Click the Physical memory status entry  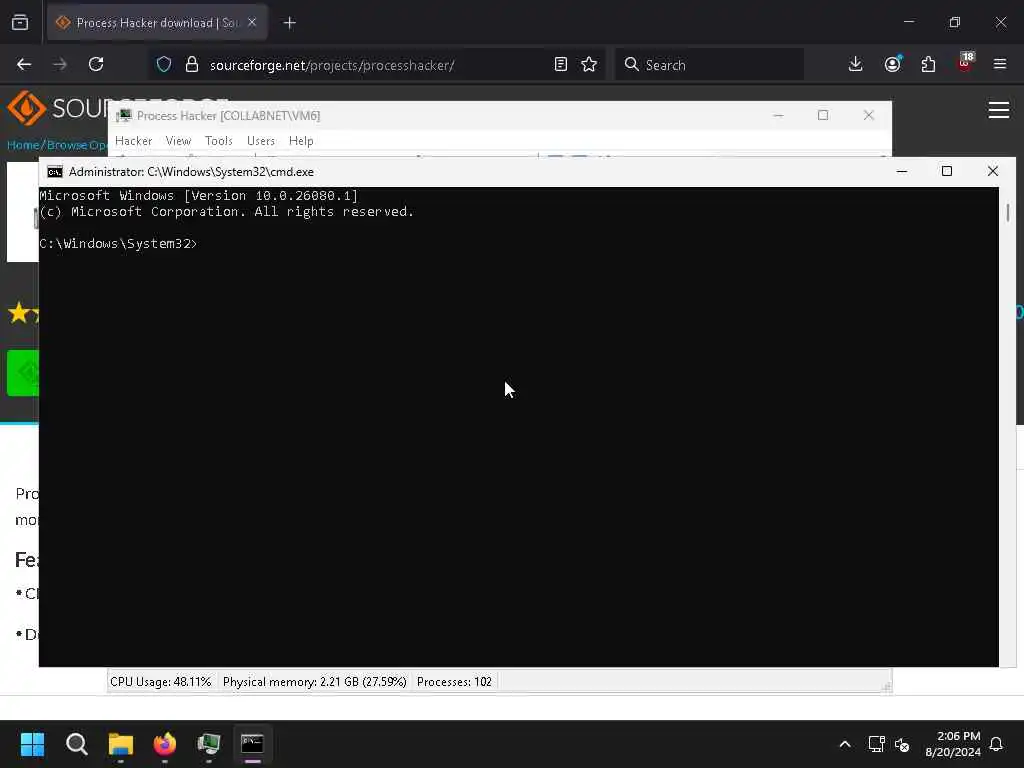tap(315, 682)
